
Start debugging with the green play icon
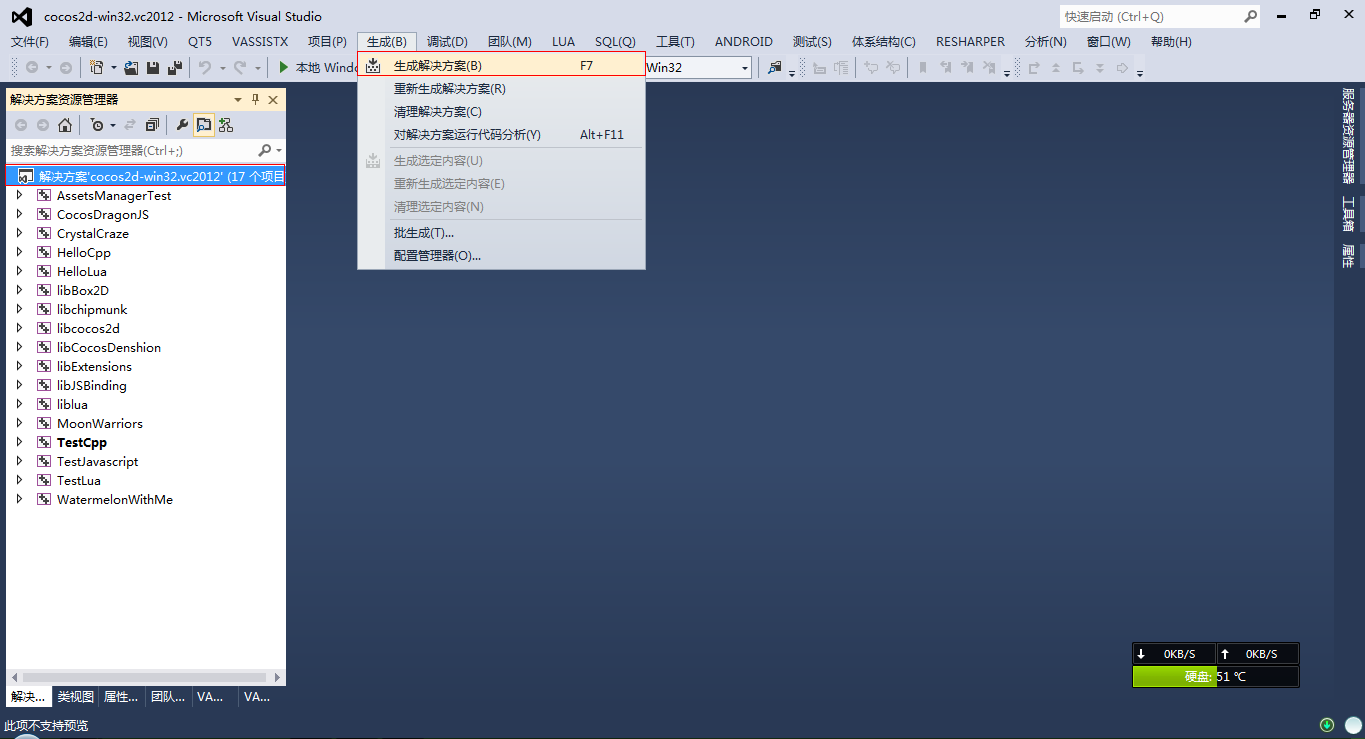pos(284,67)
